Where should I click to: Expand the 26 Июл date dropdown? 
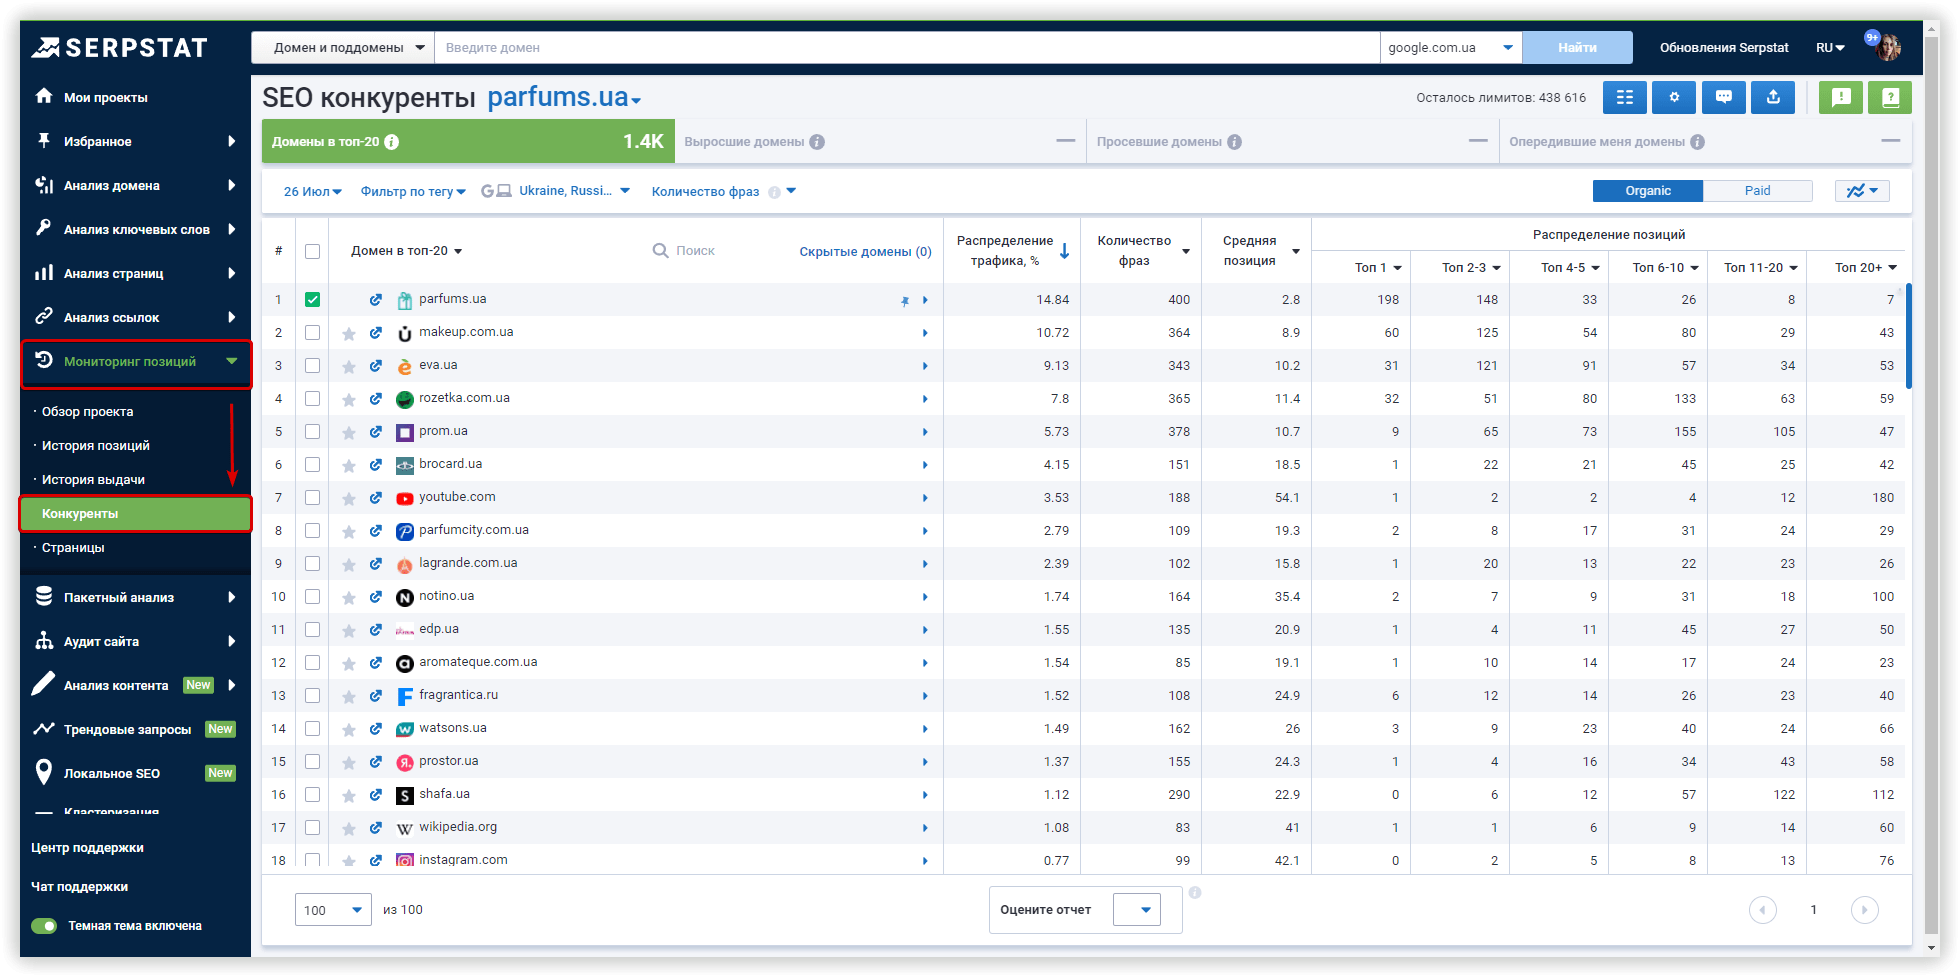pyautogui.click(x=312, y=192)
